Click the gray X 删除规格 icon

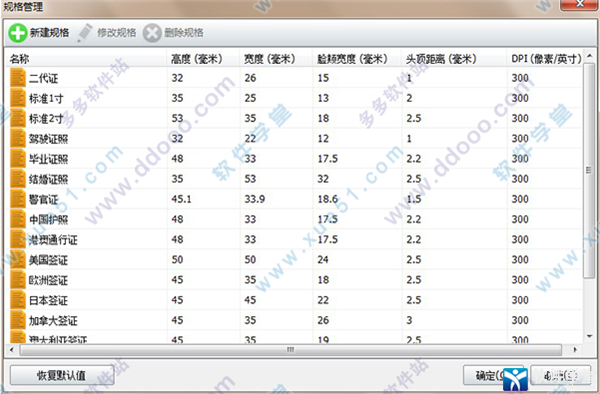point(152,33)
